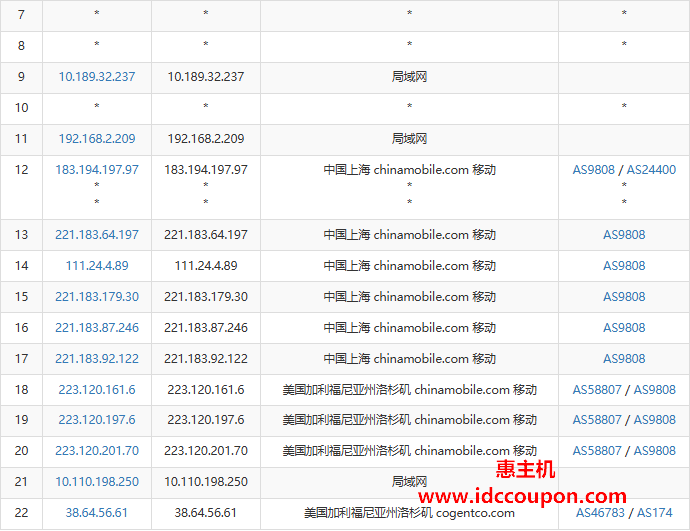690x531 pixels.
Task: Click the AS174 link in the last row
Action: click(x=655, y=513)
